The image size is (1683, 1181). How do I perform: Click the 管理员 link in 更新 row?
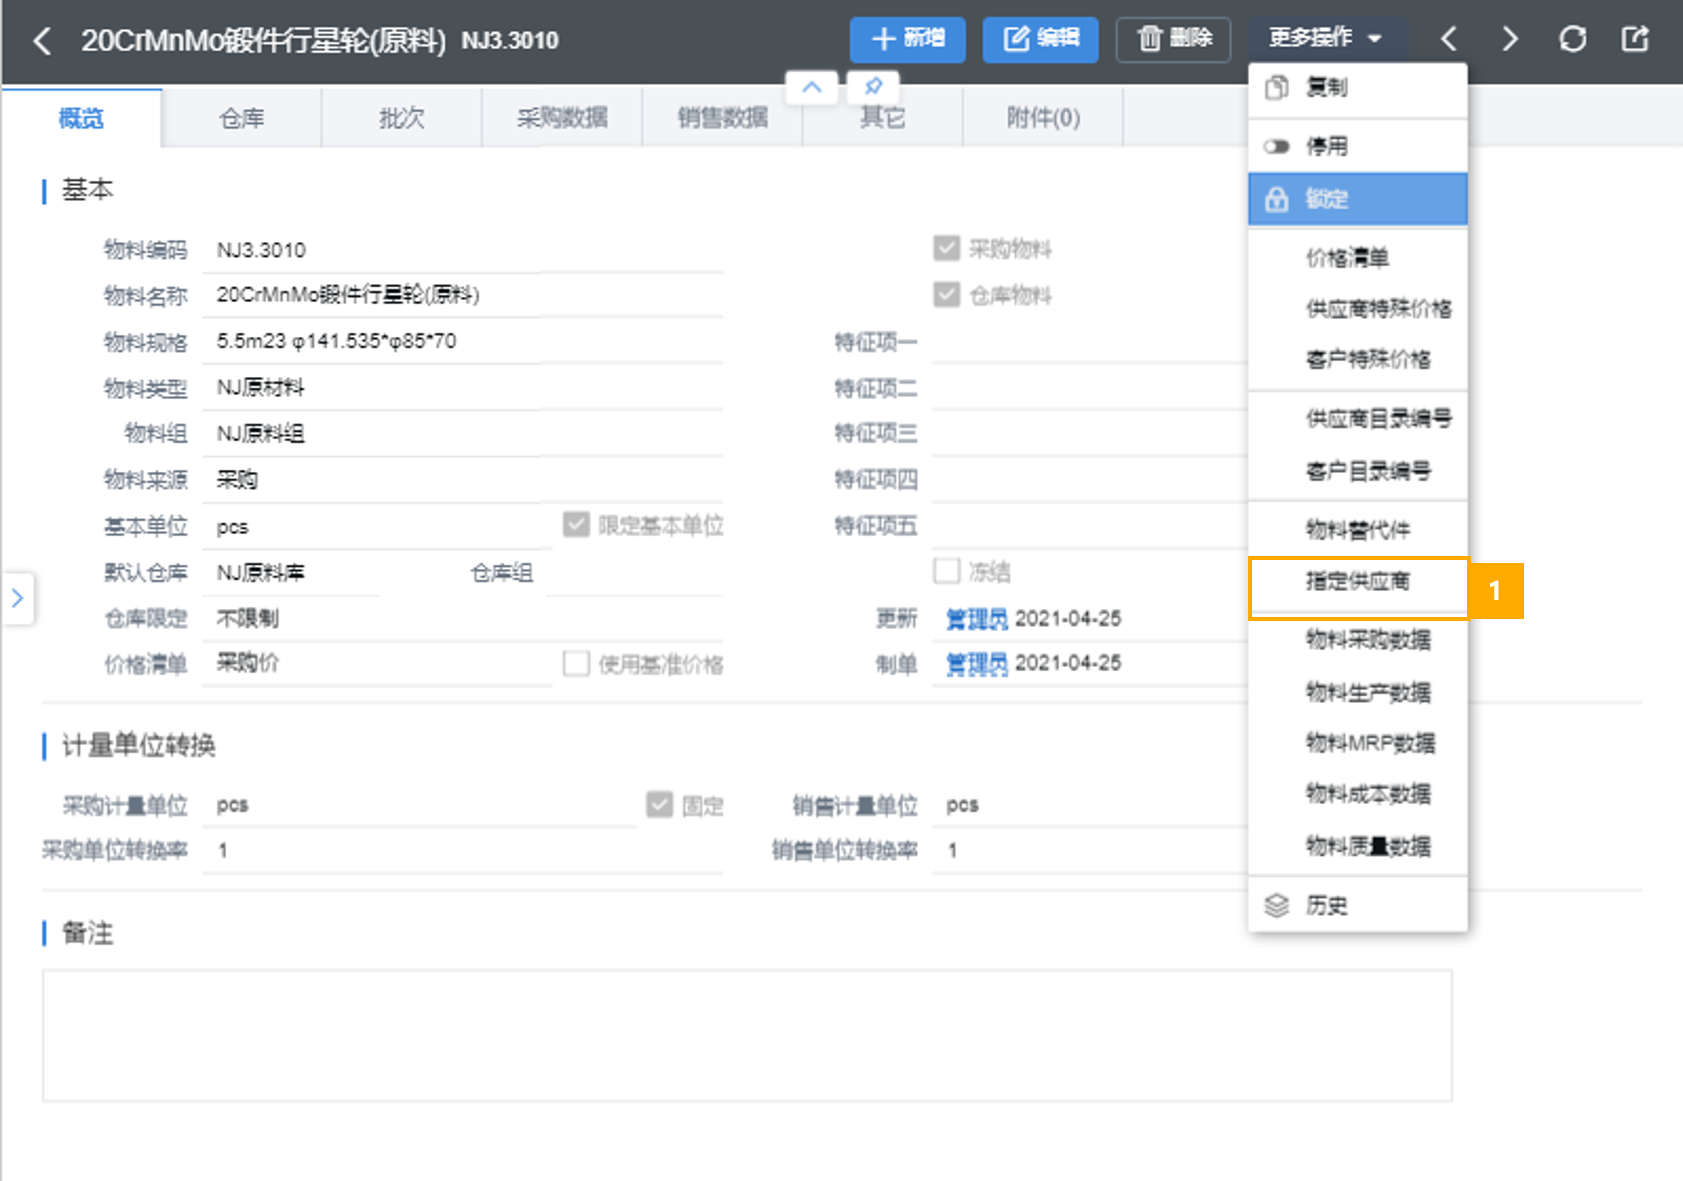click(976, 619)
